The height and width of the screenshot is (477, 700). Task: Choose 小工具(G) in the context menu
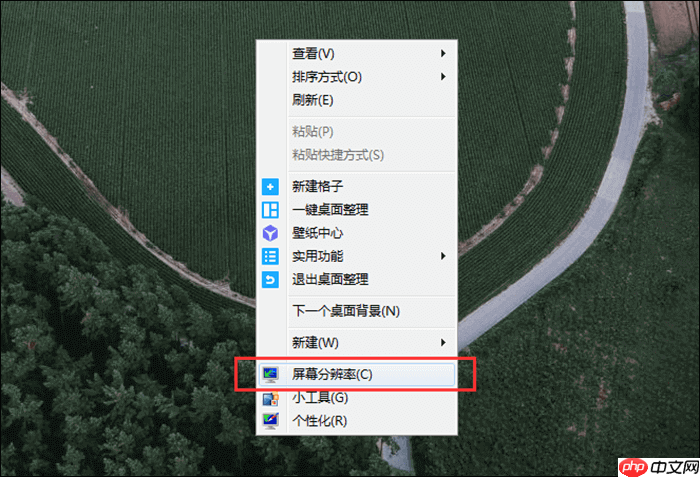point(356,398)
